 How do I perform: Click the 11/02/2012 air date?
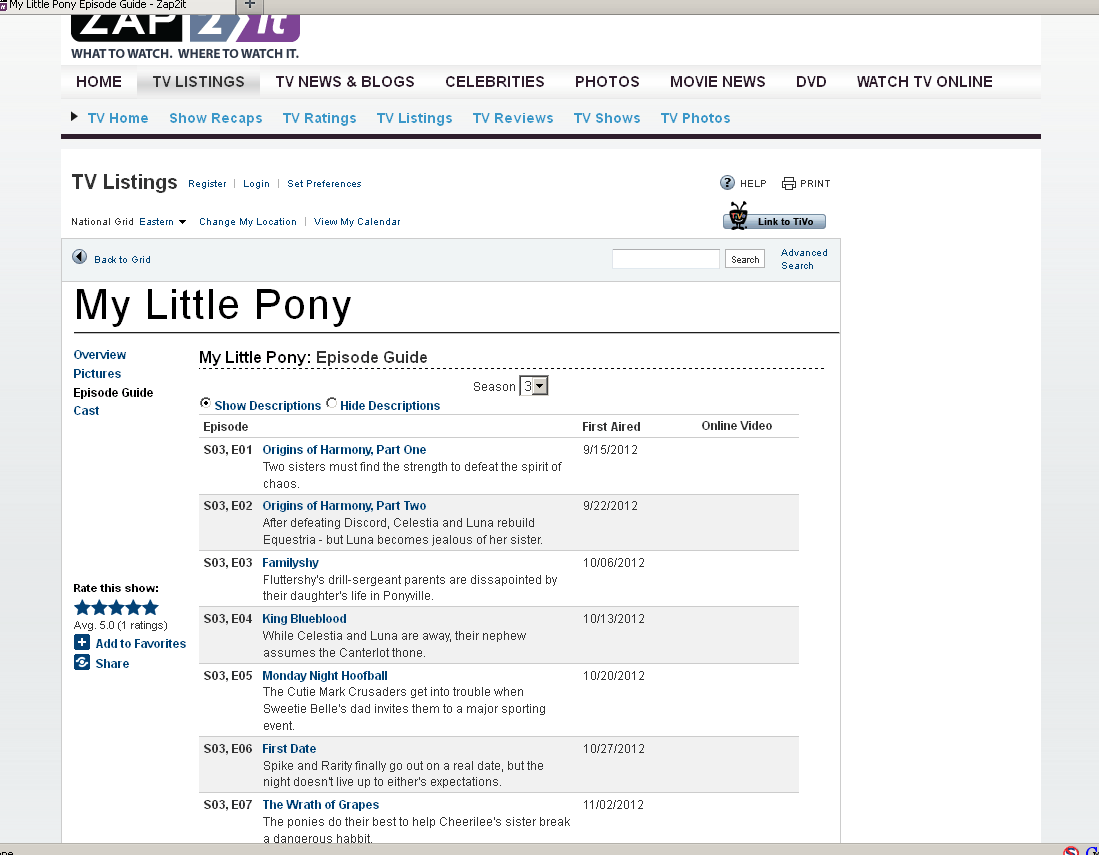pyautogui.click(x=613, y=805)
